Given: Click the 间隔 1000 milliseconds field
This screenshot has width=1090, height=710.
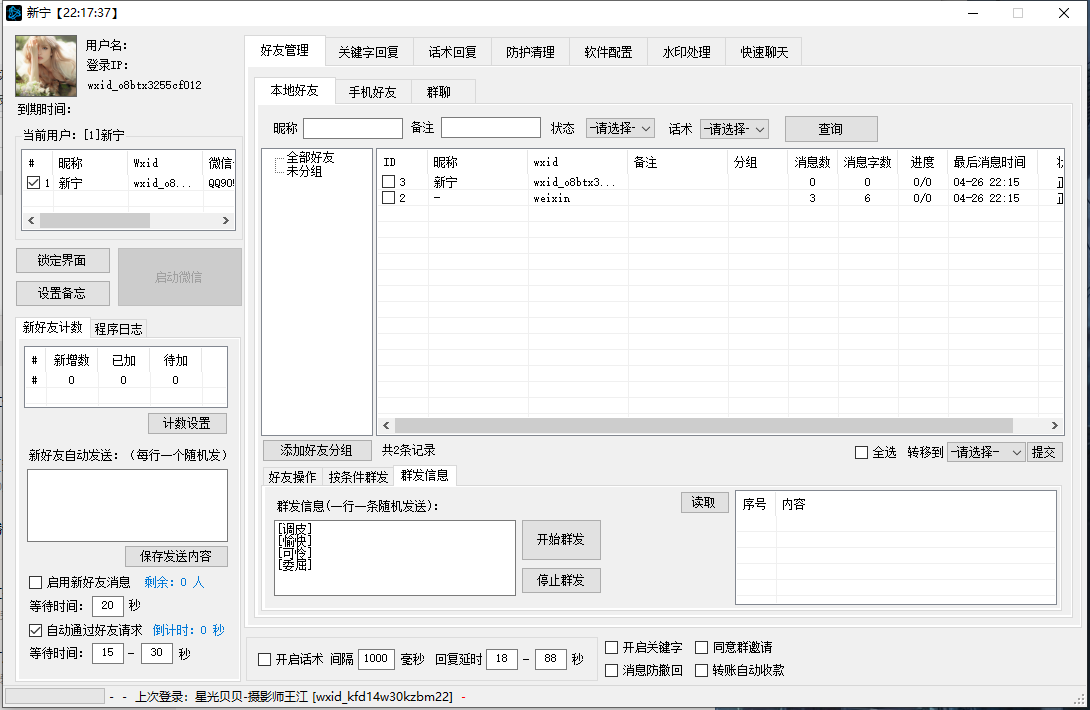Looking at the screenshot, I should coord(376,659).
